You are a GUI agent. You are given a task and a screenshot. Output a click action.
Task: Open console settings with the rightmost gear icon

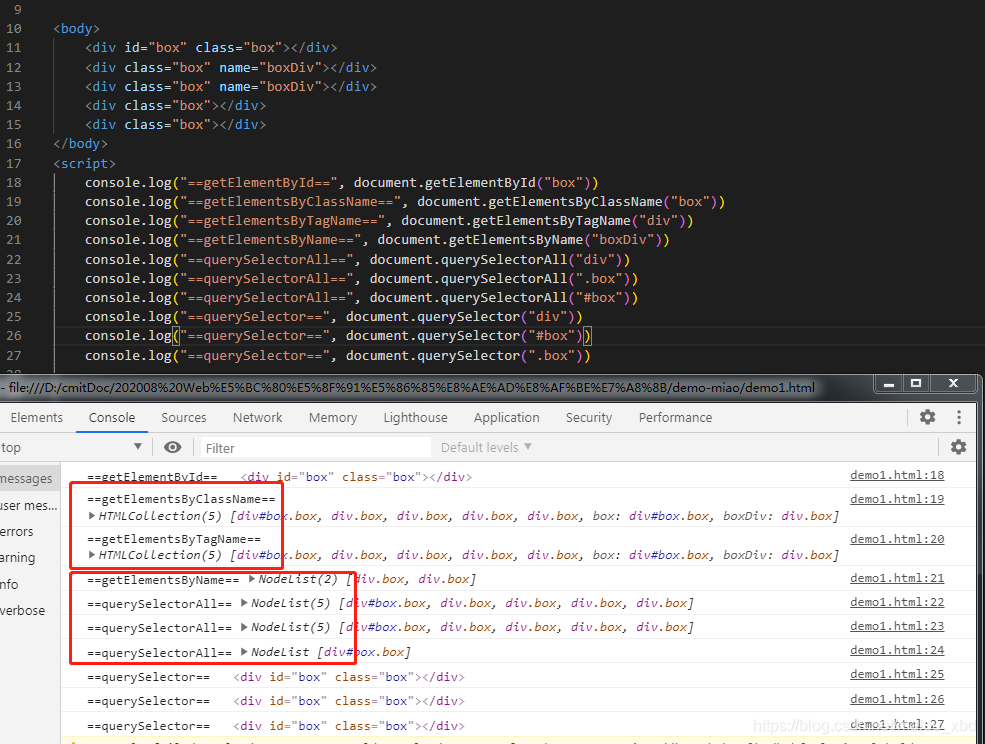pyautogui.click(x=958, y=447)
